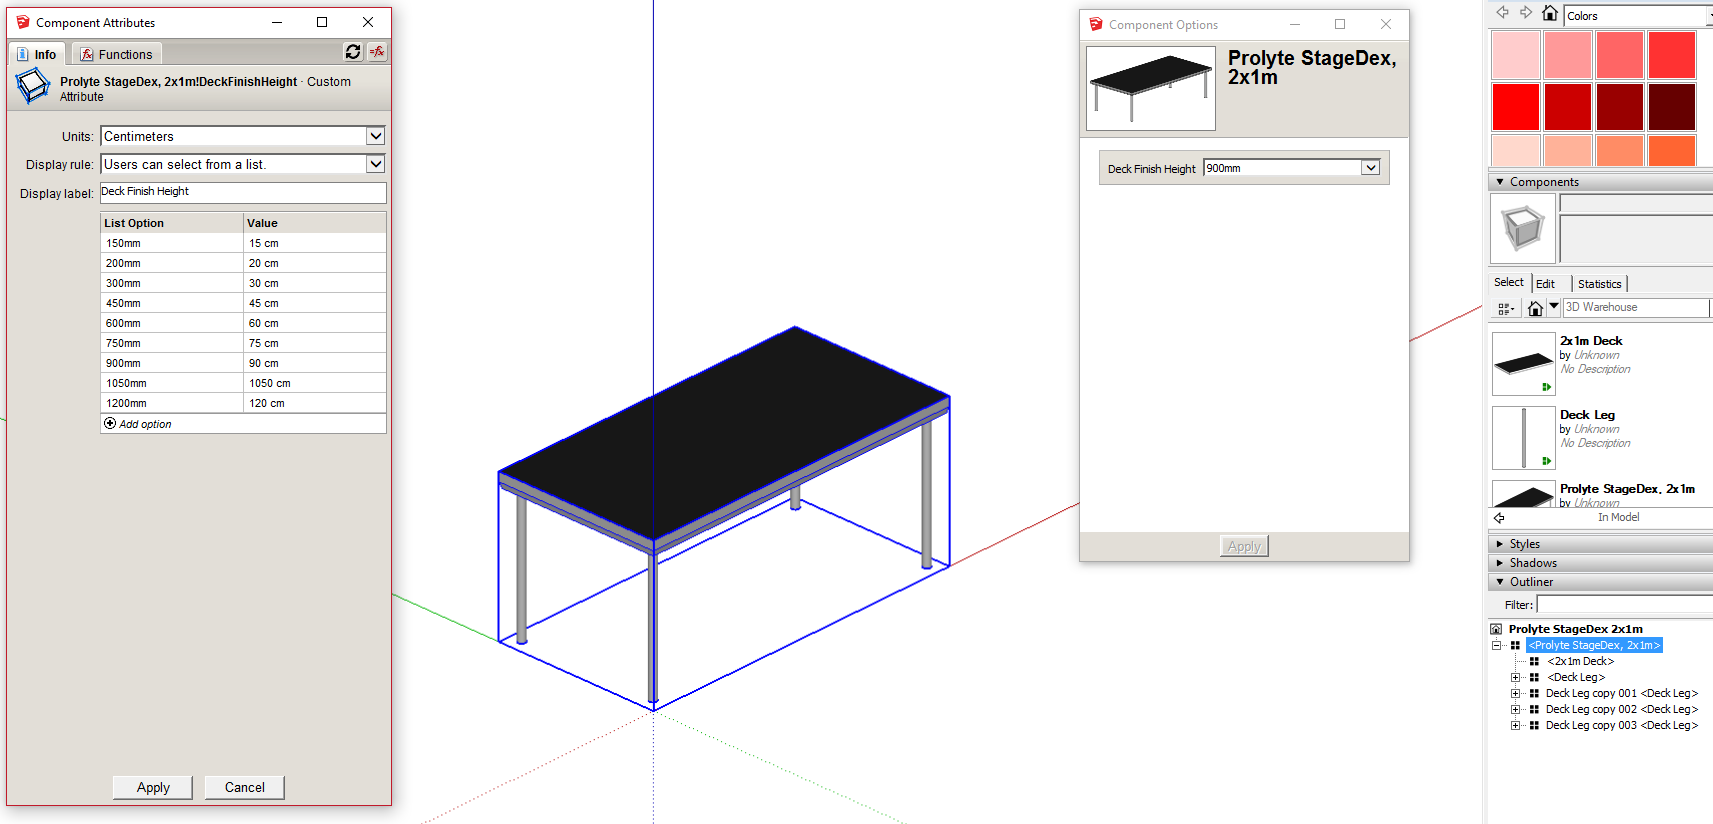Expand the Deck Leg copy 003 node
Screen dimensions: 1713x824
point(1515,725)
